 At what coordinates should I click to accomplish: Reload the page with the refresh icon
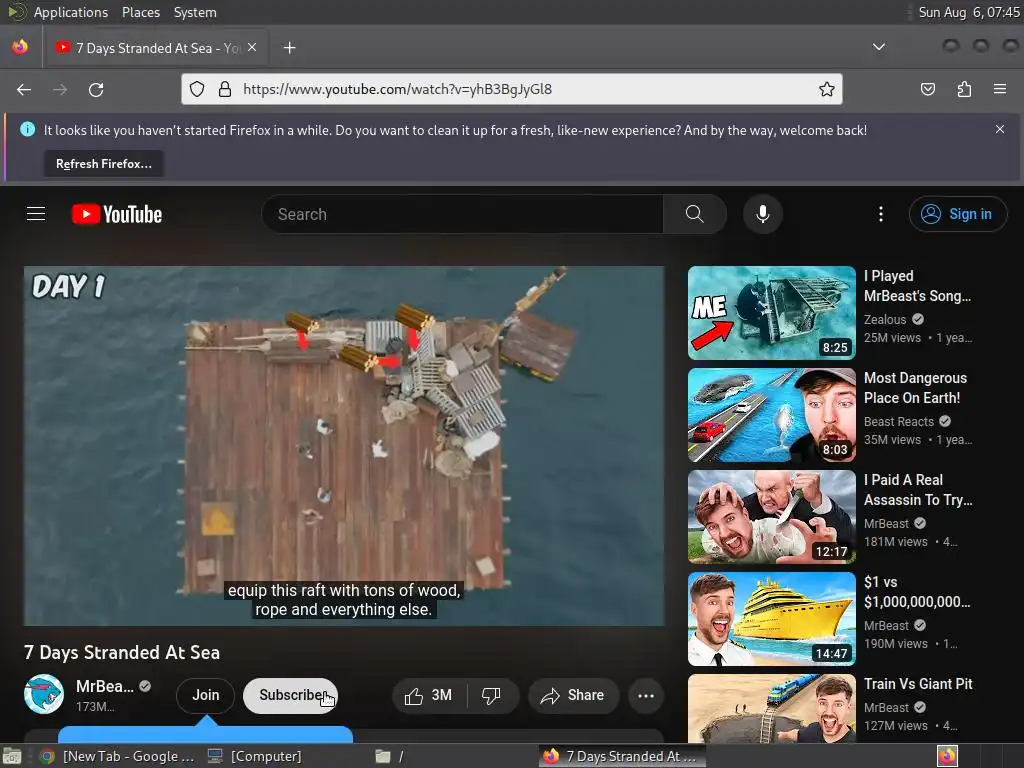(x=96, y=89)
